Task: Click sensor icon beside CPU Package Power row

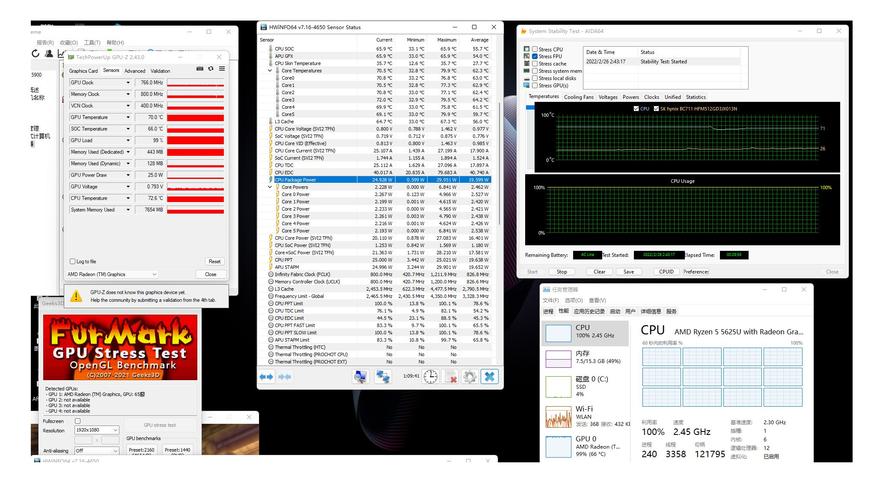Action: [x=271, y=180]
